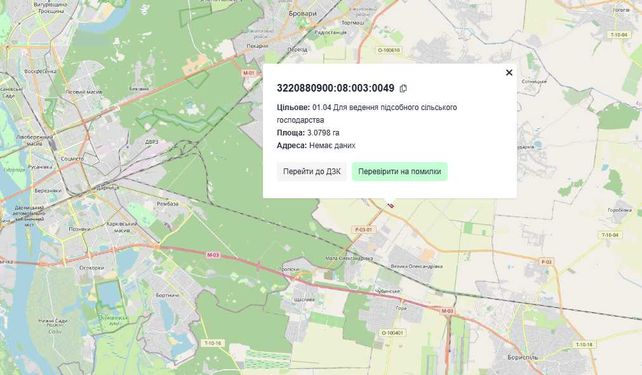Click the Цільове purpose description text
The image size is (642, 375).
point(367,113)
